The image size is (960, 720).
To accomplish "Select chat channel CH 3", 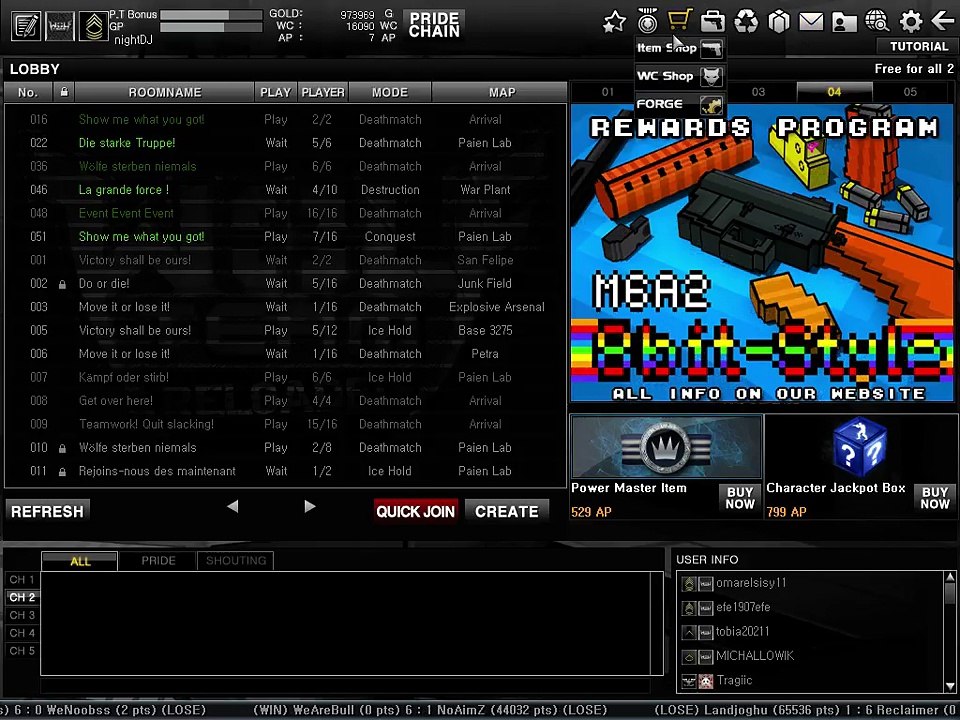I will point(22,615).
